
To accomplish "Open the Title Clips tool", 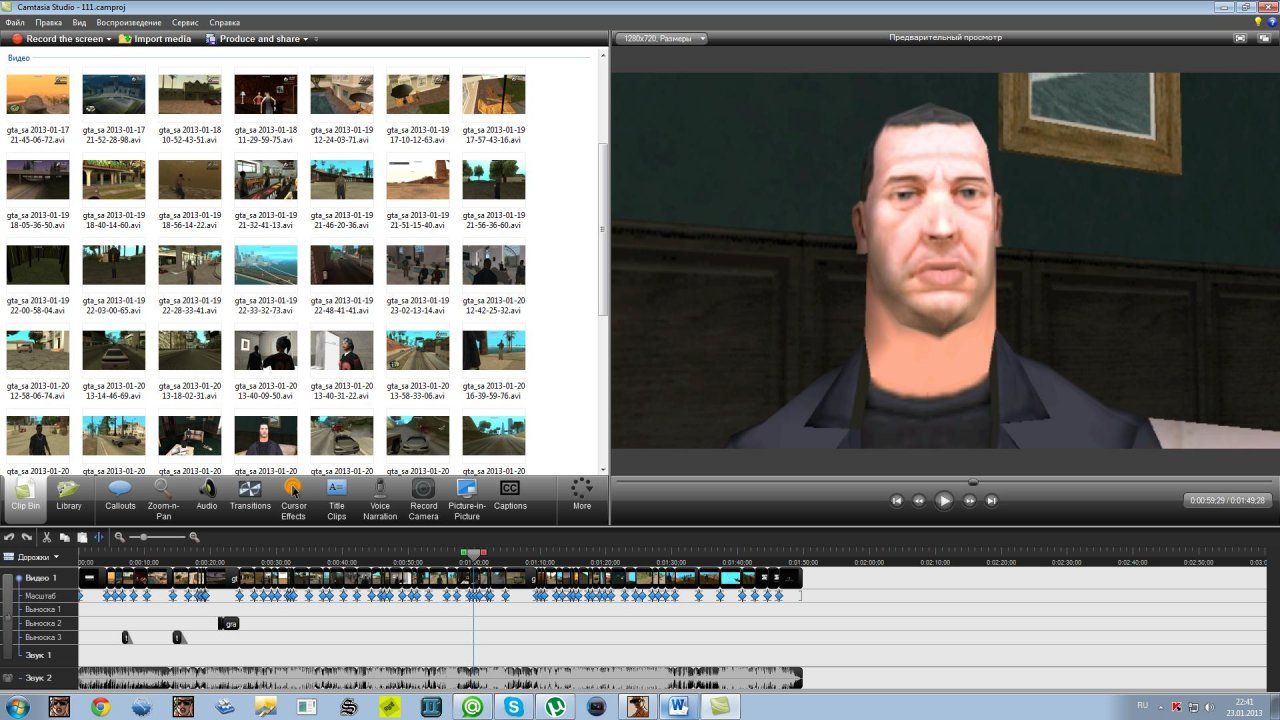I will coord(337,498).
